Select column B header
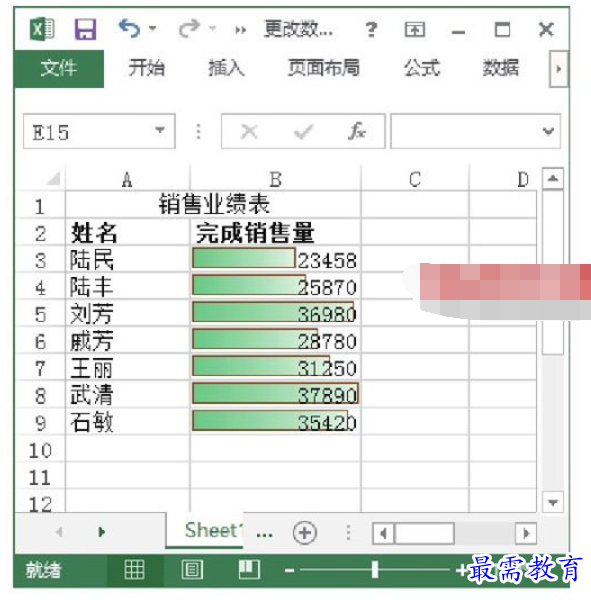This screenshot has height=600, width=591. point(275,179)
